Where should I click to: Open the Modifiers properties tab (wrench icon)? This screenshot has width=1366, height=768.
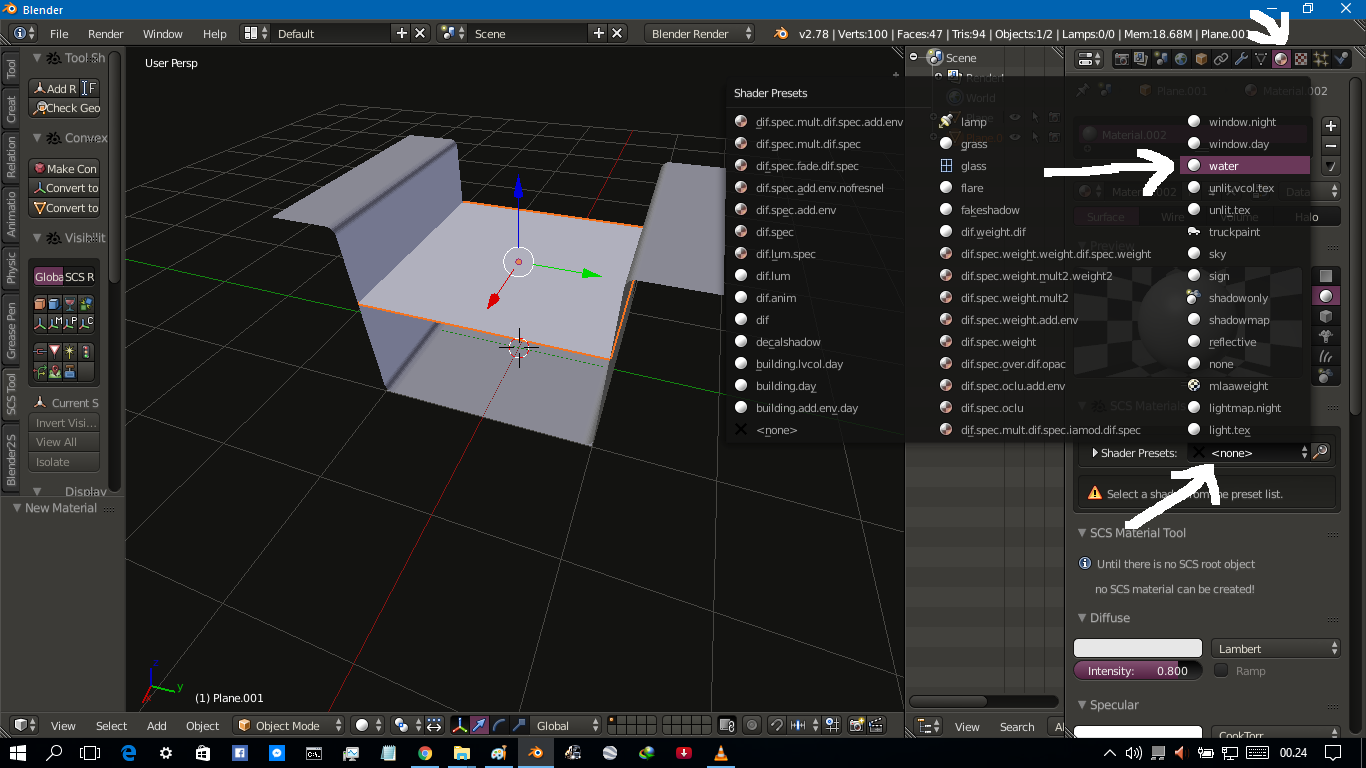(1243, 58)
